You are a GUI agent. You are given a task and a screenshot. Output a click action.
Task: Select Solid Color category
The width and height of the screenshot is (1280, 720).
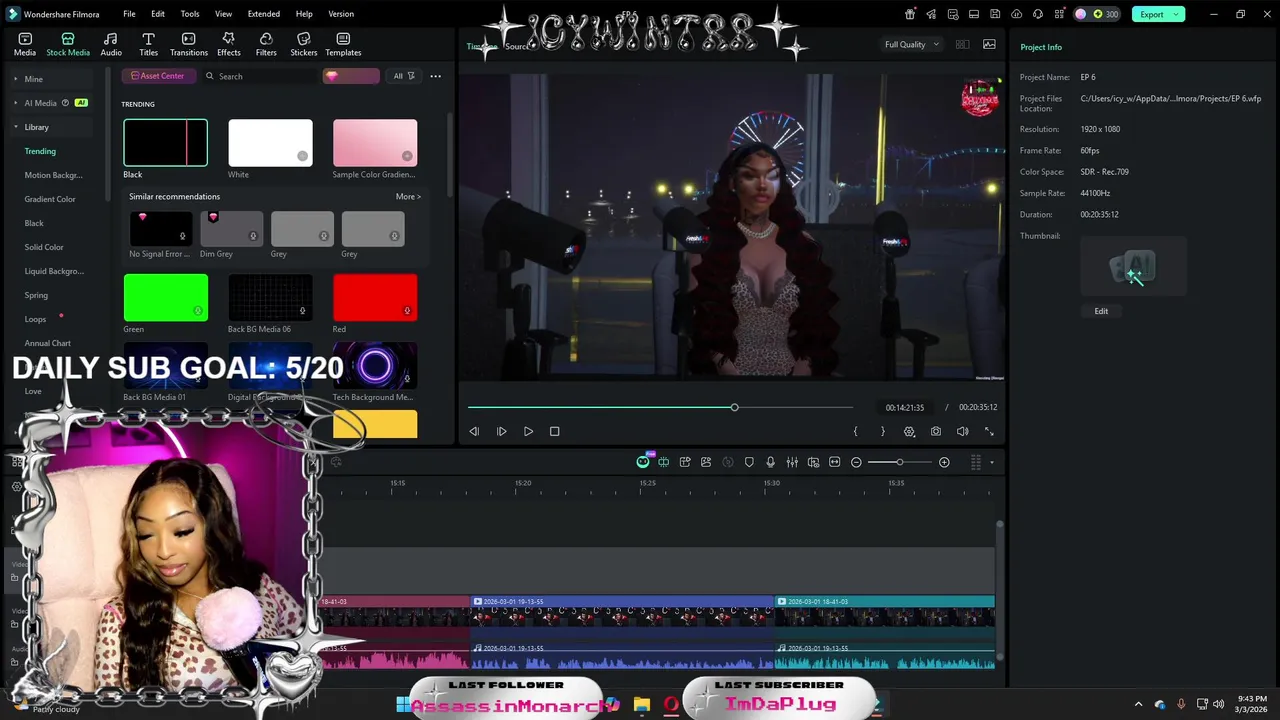tap(44, 247)
